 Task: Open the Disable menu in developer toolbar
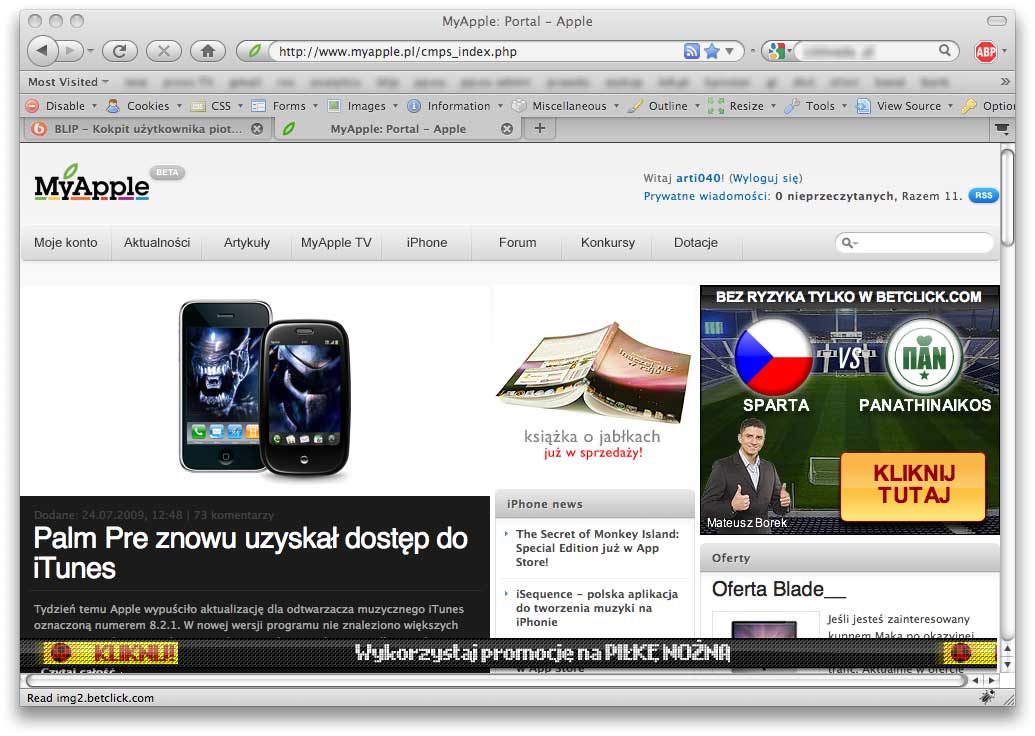pos(61,106)
